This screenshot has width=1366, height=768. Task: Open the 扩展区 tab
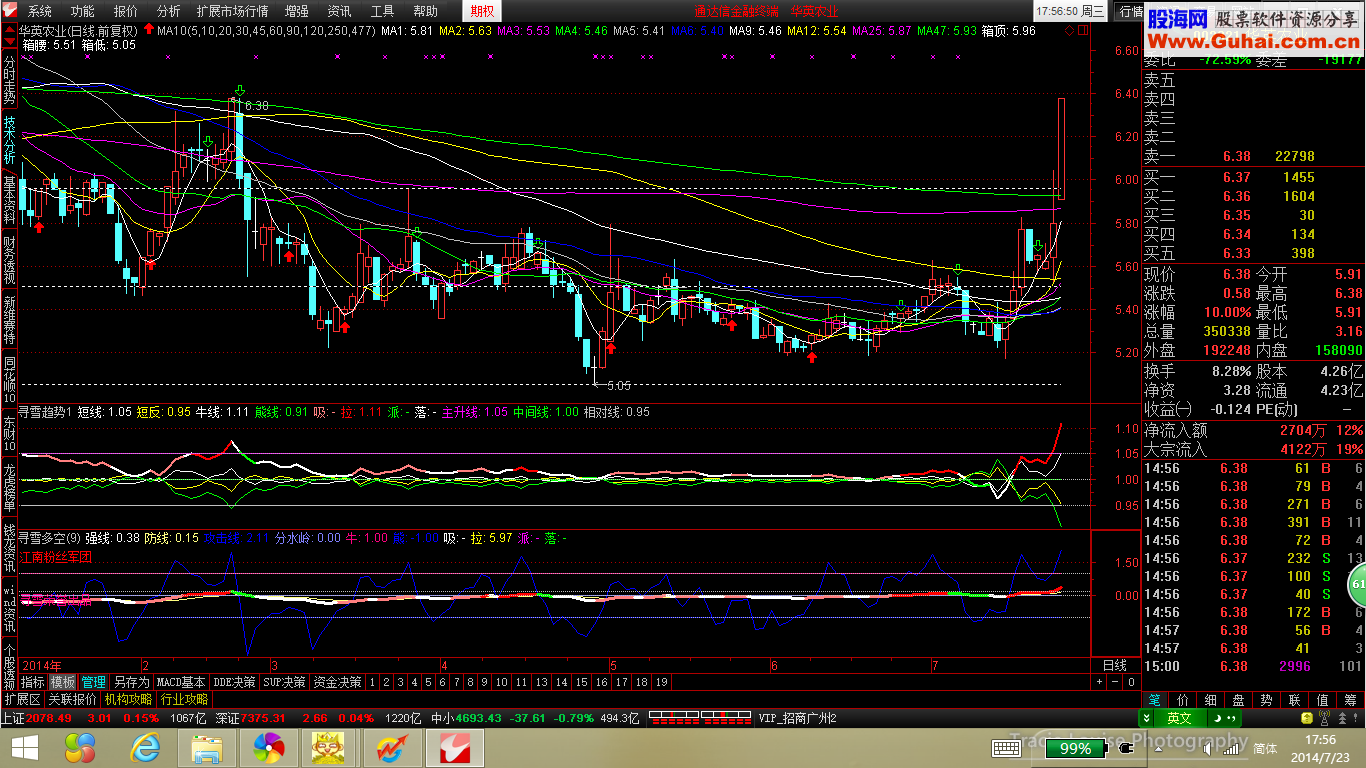[x=22, y=699]
